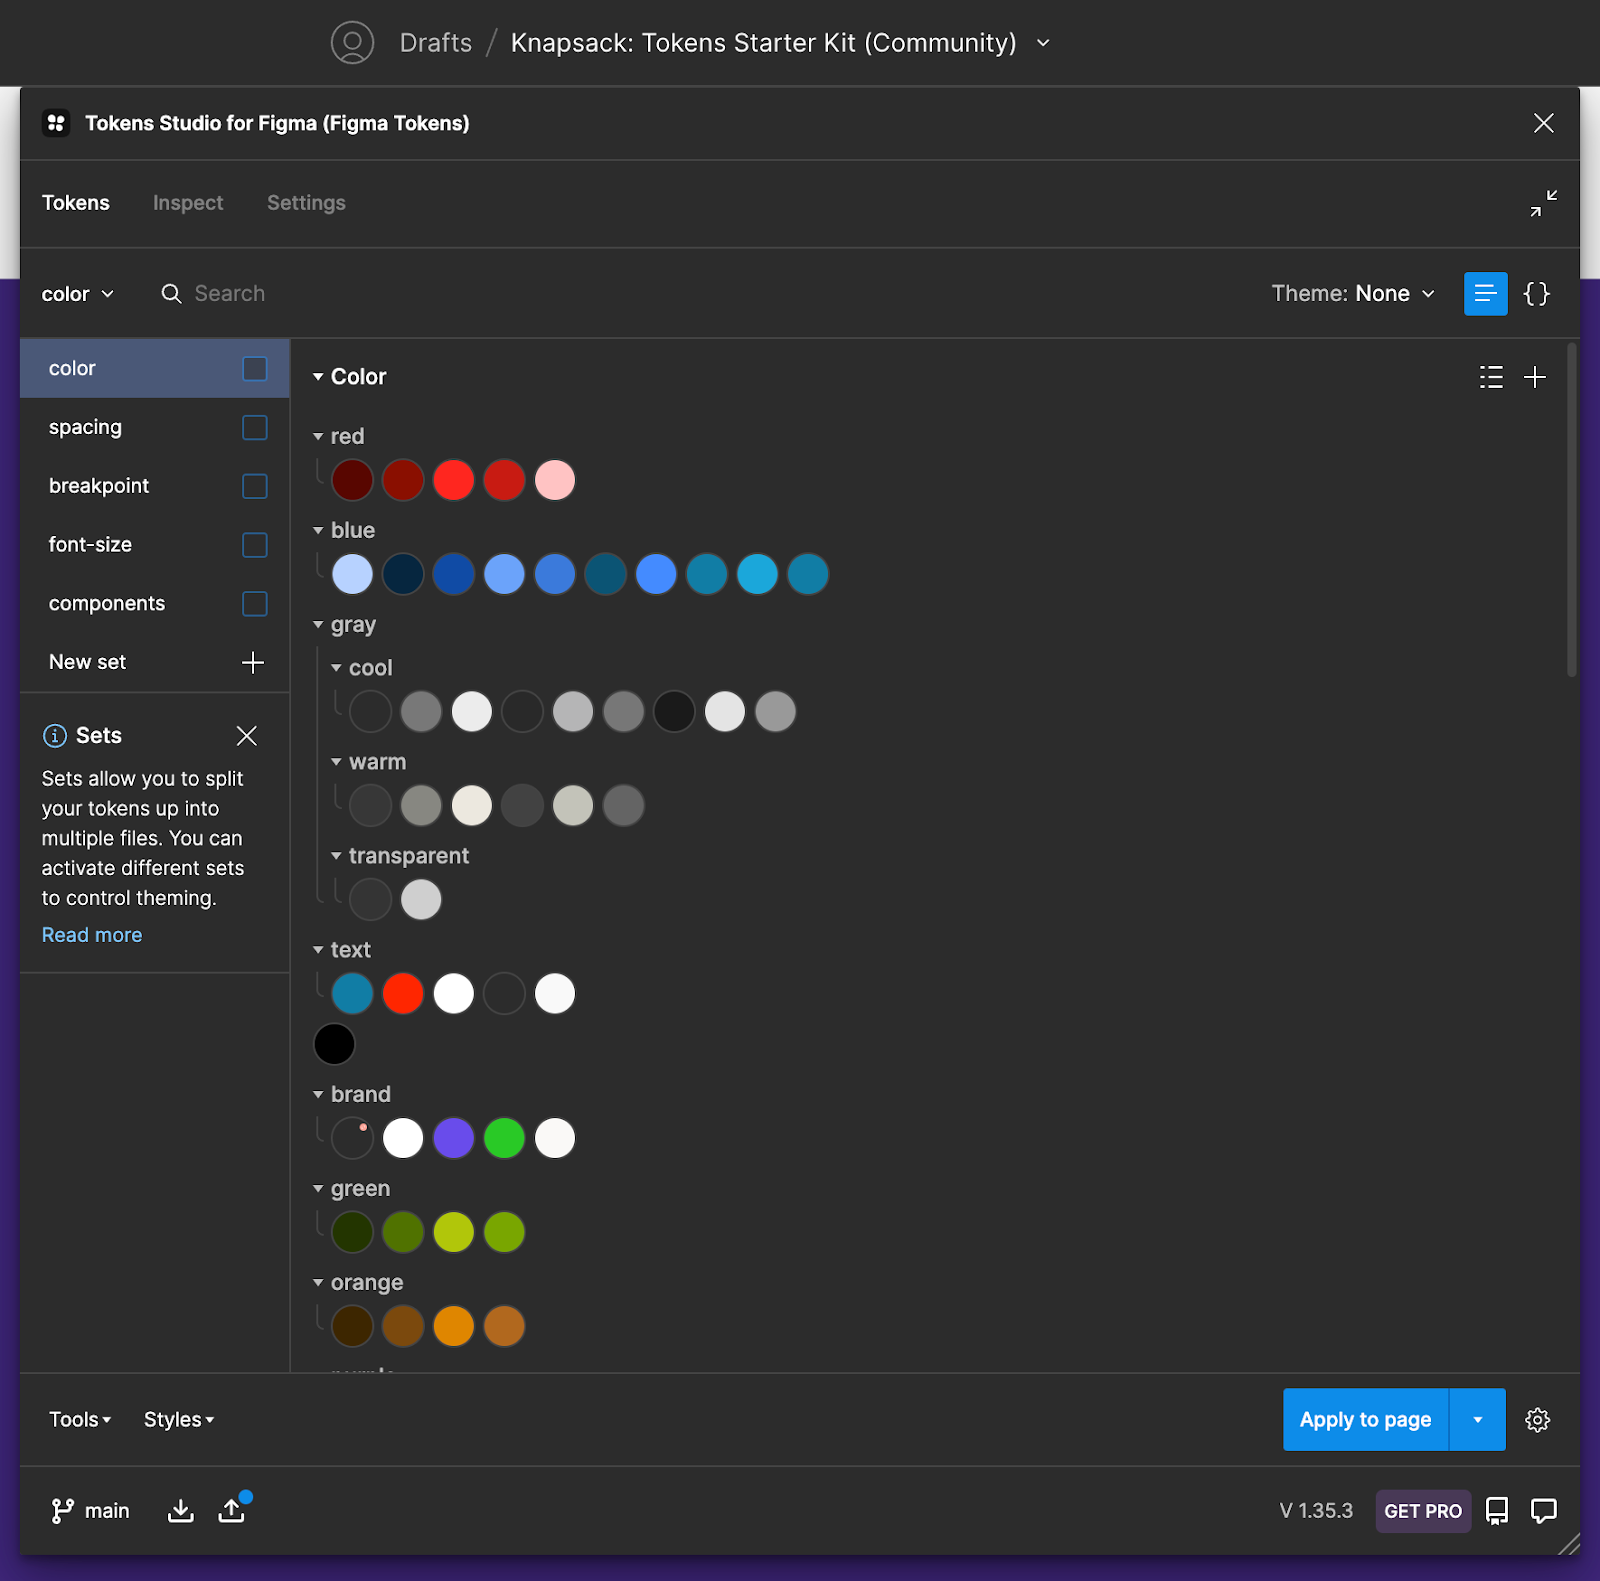Select the purple brand color swatch

(454, 1138)
